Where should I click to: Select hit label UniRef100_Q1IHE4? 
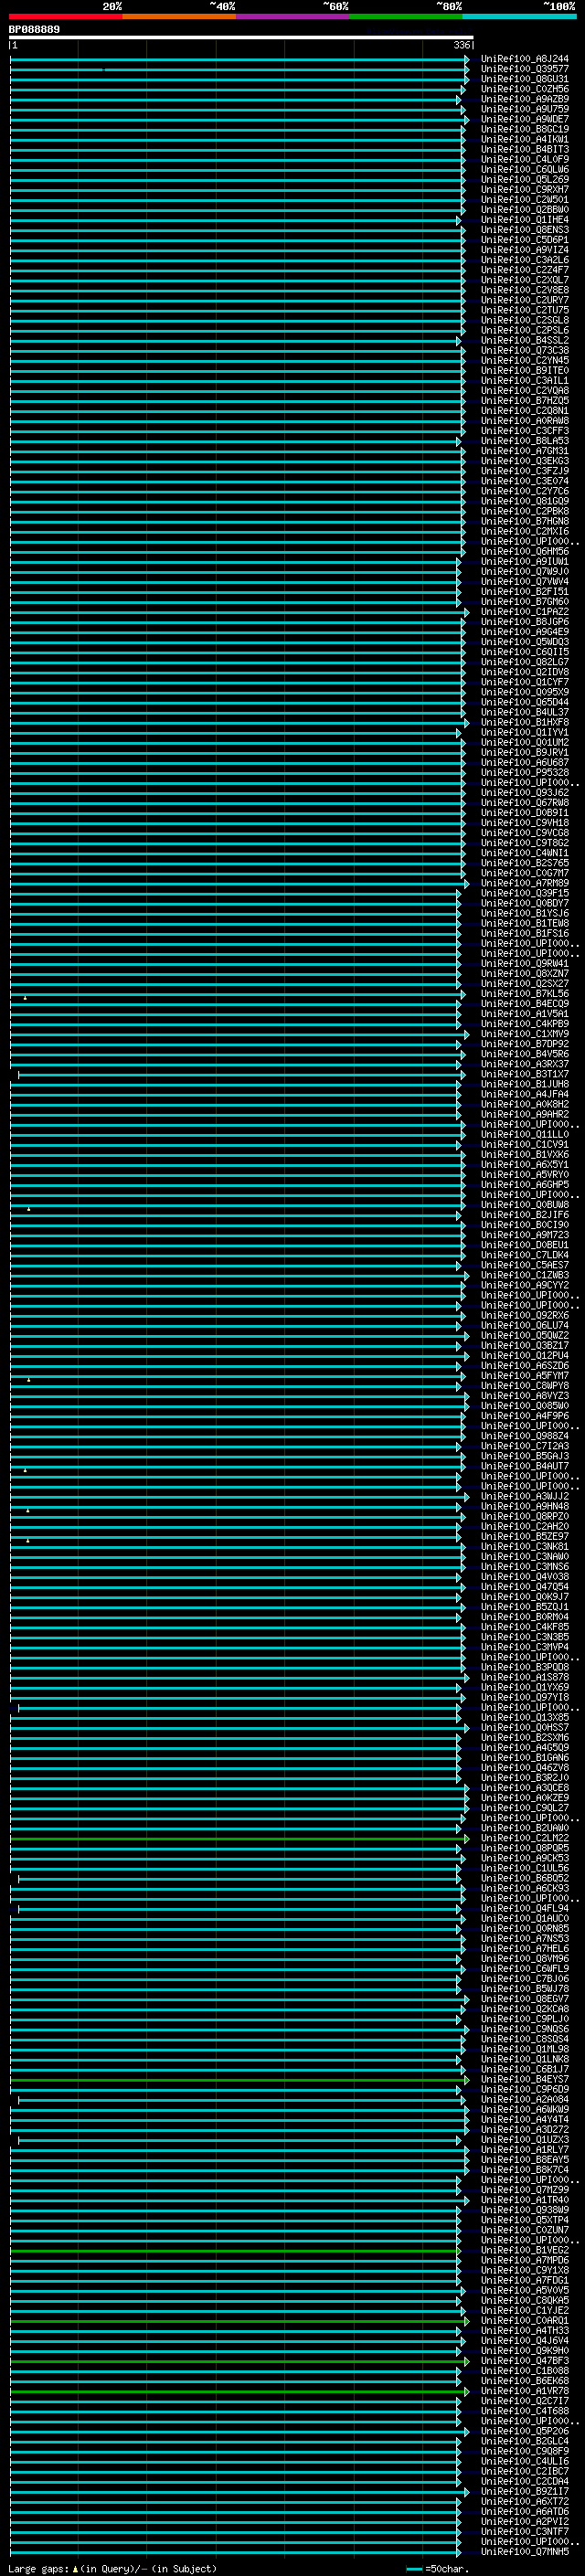tap(525, 220)
